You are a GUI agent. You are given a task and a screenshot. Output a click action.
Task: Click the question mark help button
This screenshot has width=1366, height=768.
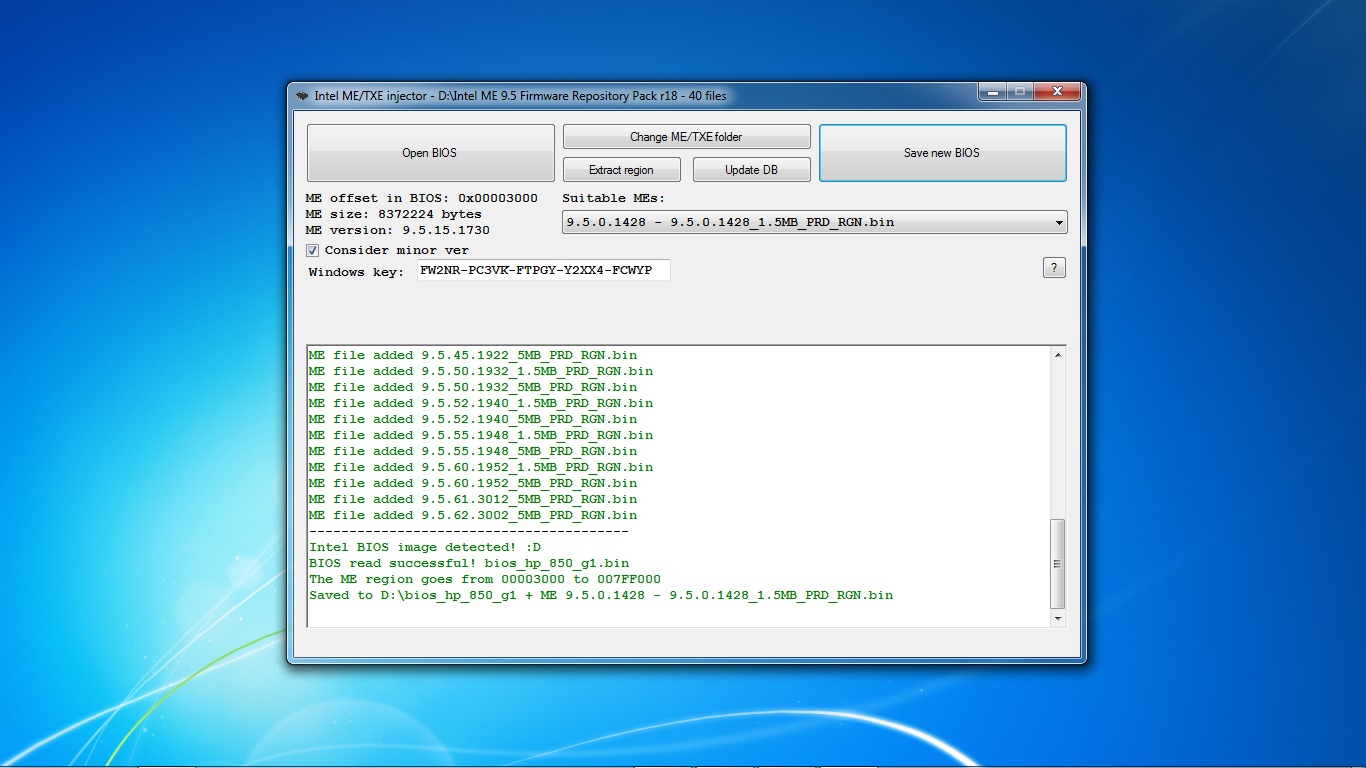click(1054, 268)
